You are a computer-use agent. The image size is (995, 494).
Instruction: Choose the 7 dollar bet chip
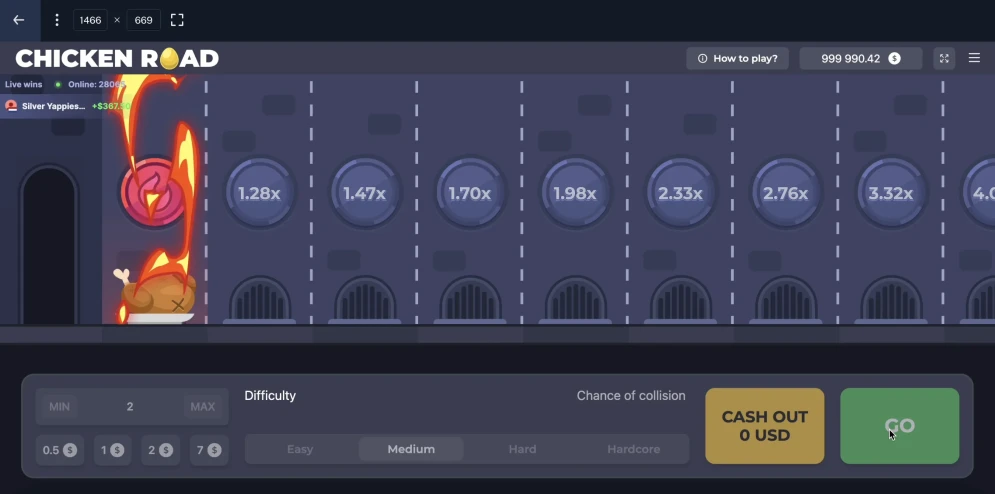pos(209,450)
